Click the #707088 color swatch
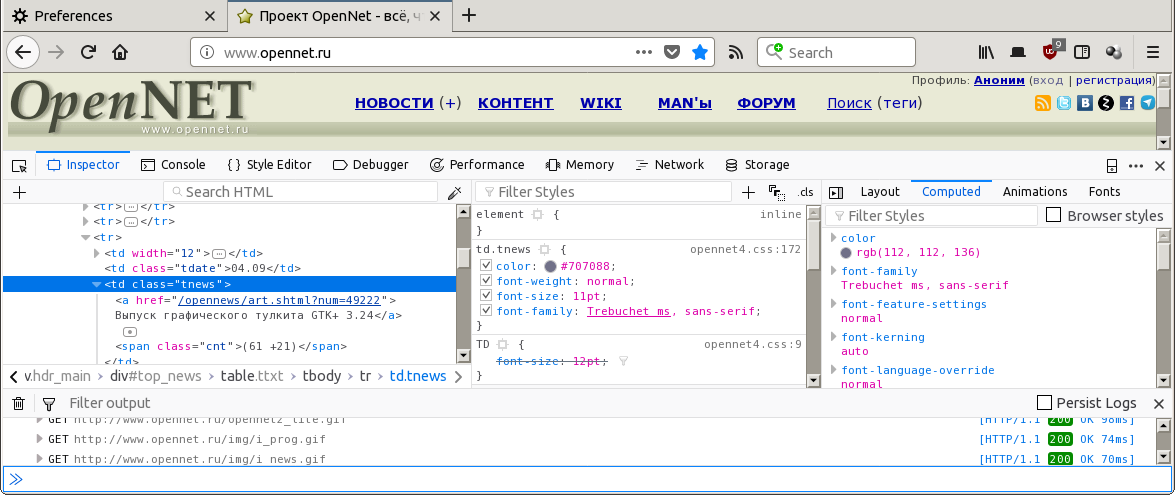This screenshot has height=495, width=1175. 550,266
